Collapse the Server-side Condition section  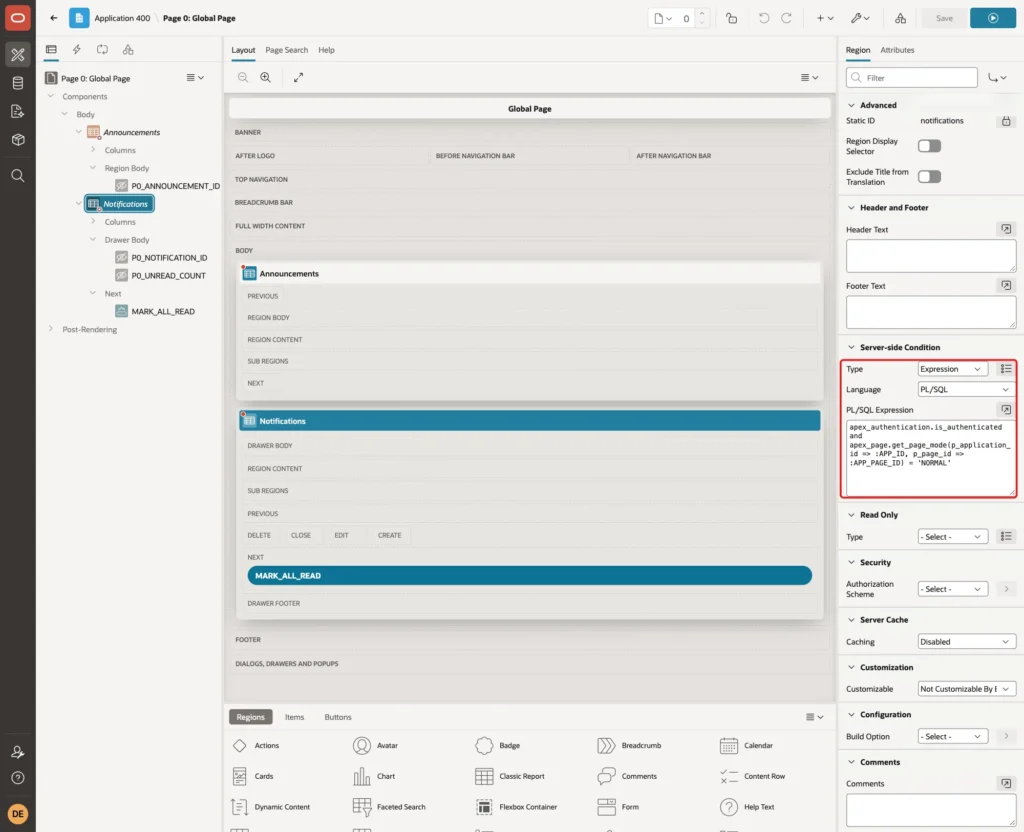pos(851,347)
